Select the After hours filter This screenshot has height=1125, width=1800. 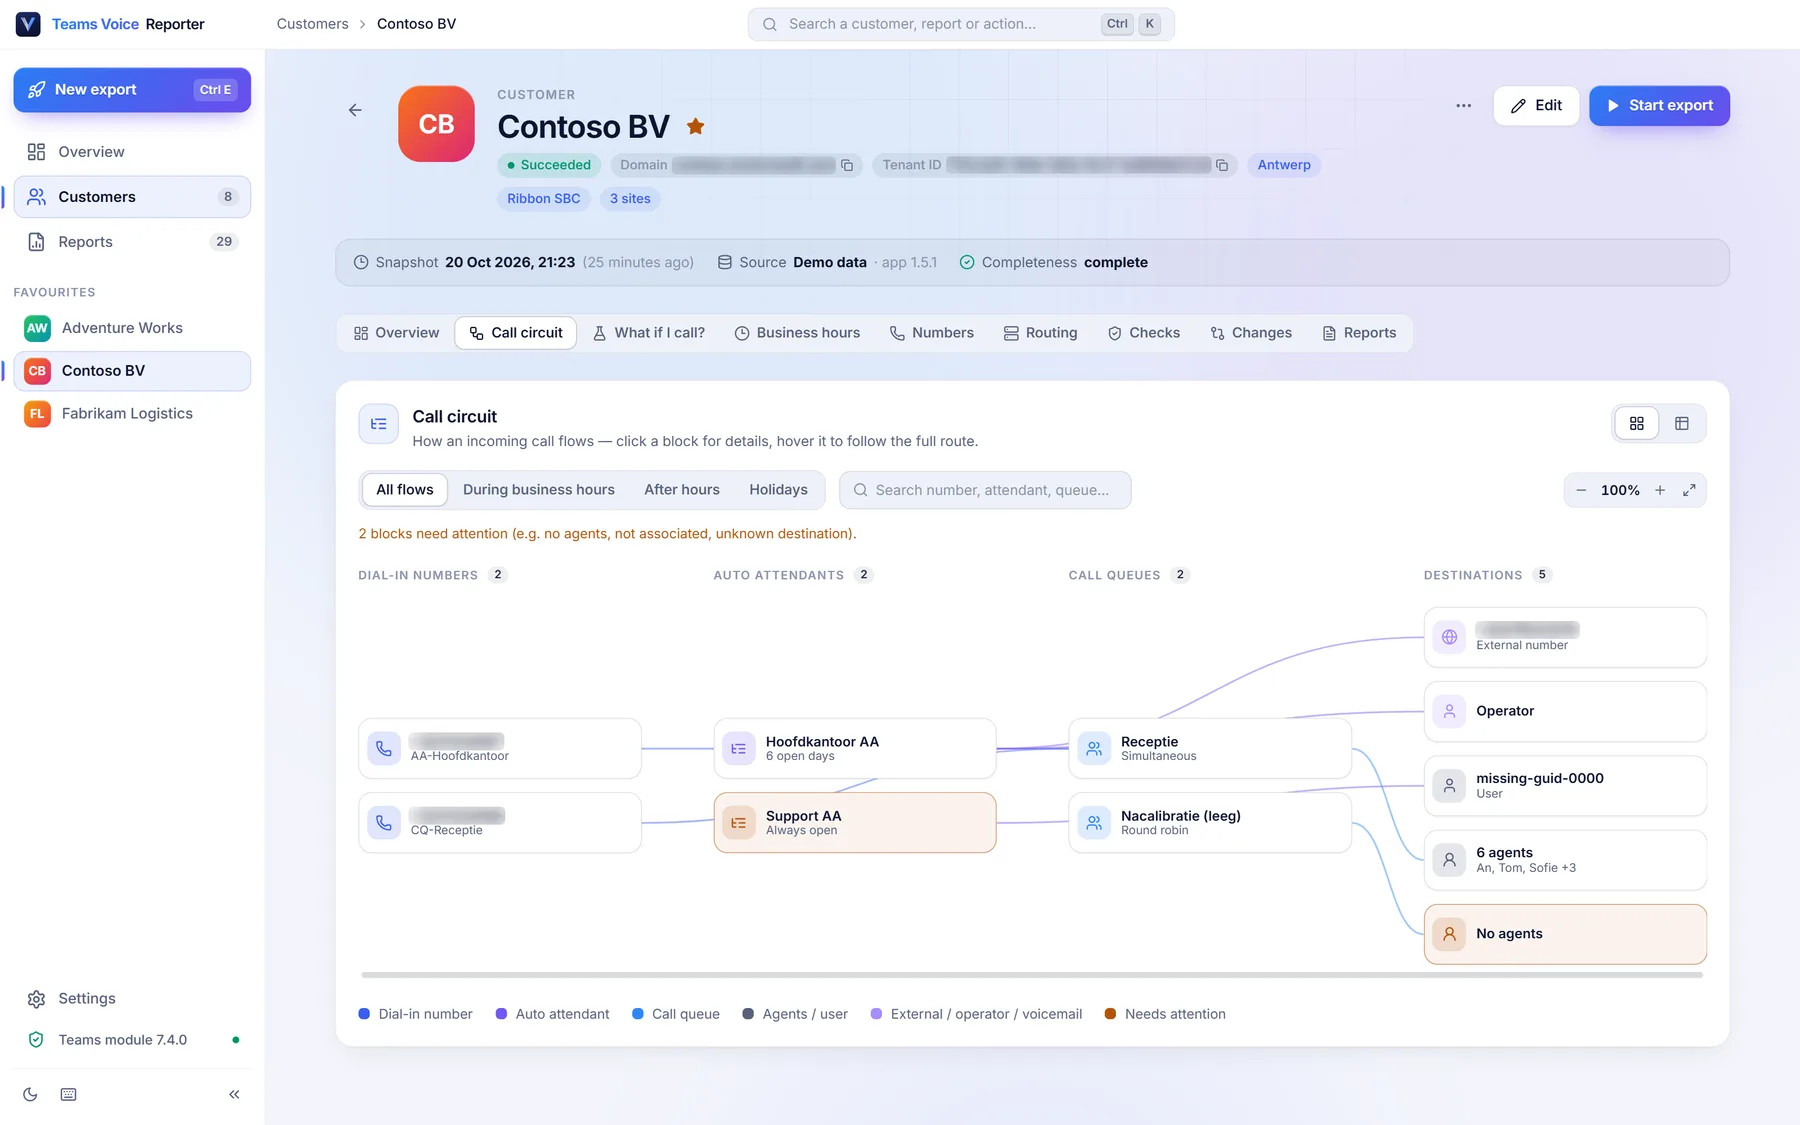tap(682, 490)
